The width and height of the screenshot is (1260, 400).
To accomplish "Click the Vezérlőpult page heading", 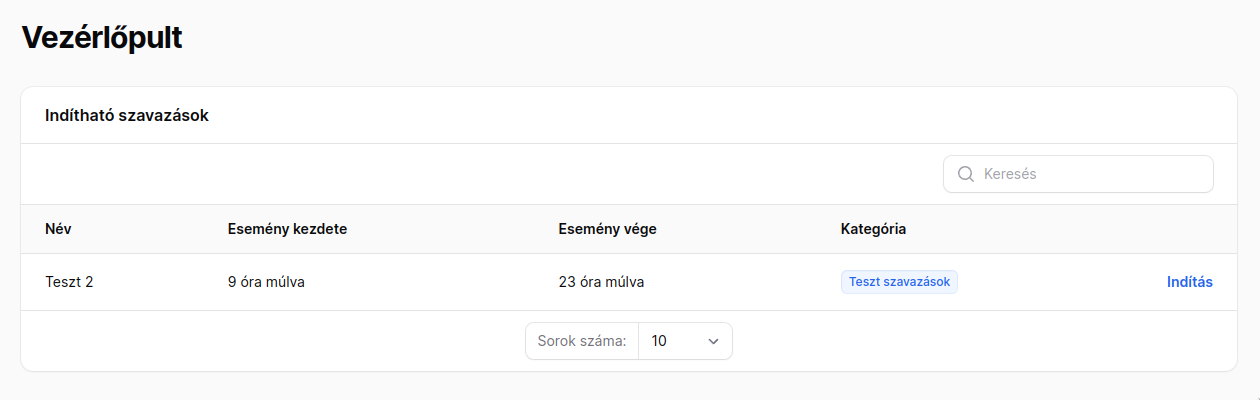I will (102, 37).
